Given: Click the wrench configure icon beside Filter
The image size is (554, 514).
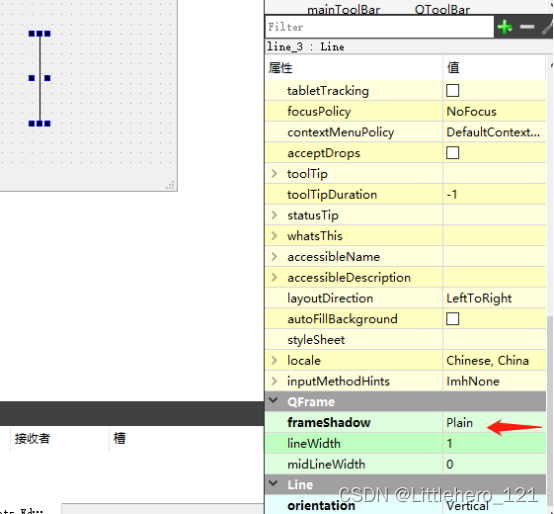Looking at the screenshot, I should point(548,27).
